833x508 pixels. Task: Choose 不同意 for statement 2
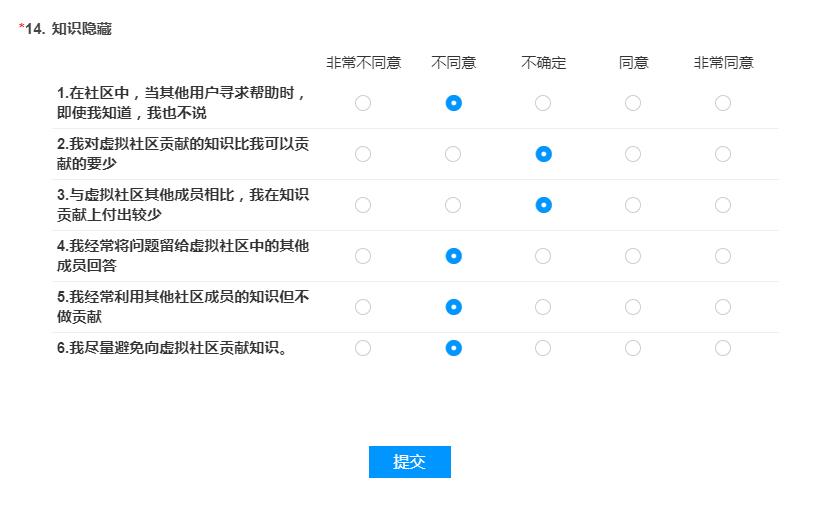(x=453, y=154)
